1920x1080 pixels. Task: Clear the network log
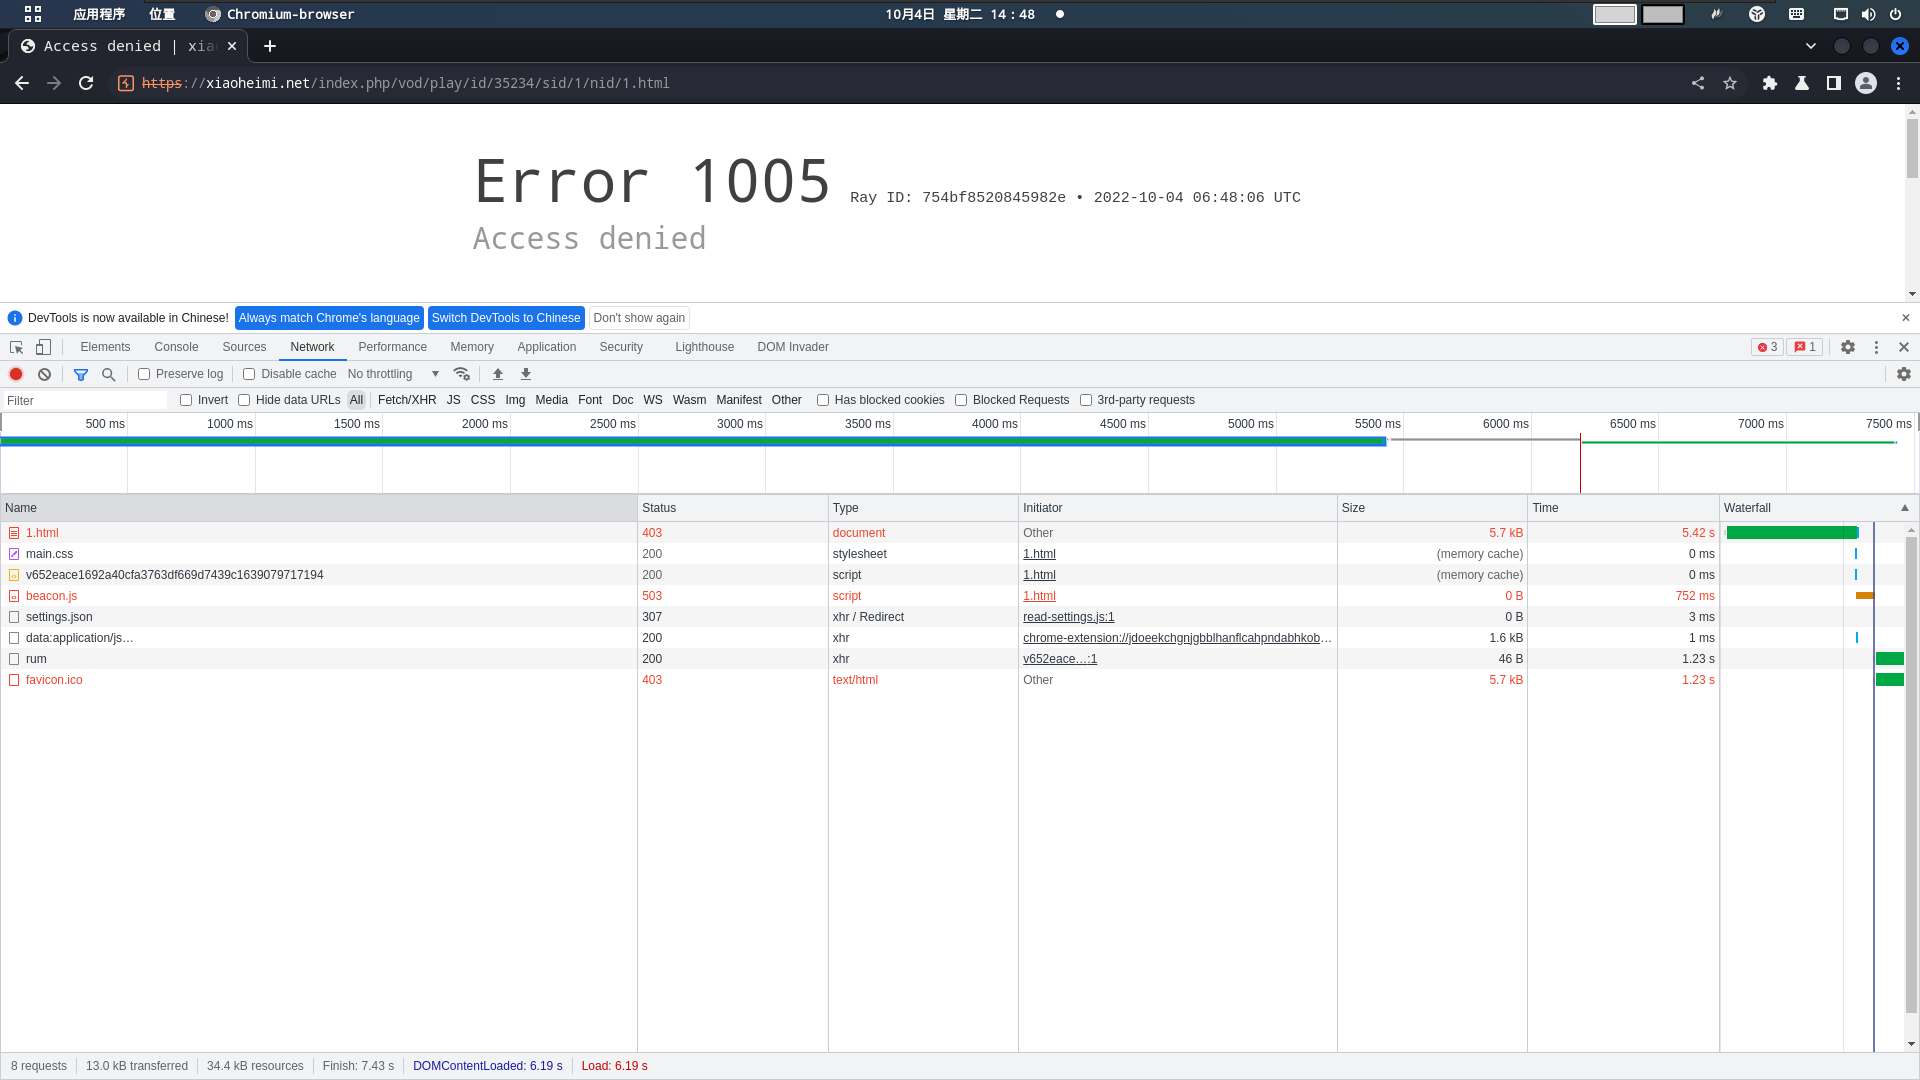point(44,374)
